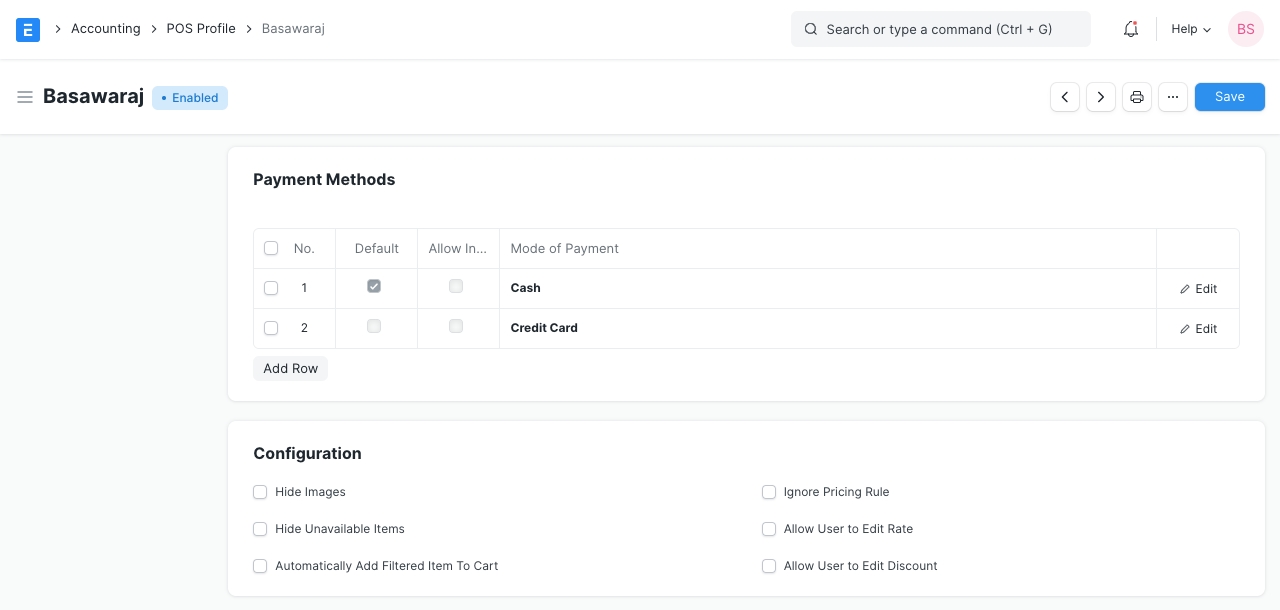Enable Allow User to Edit Discount

[769, 566]
